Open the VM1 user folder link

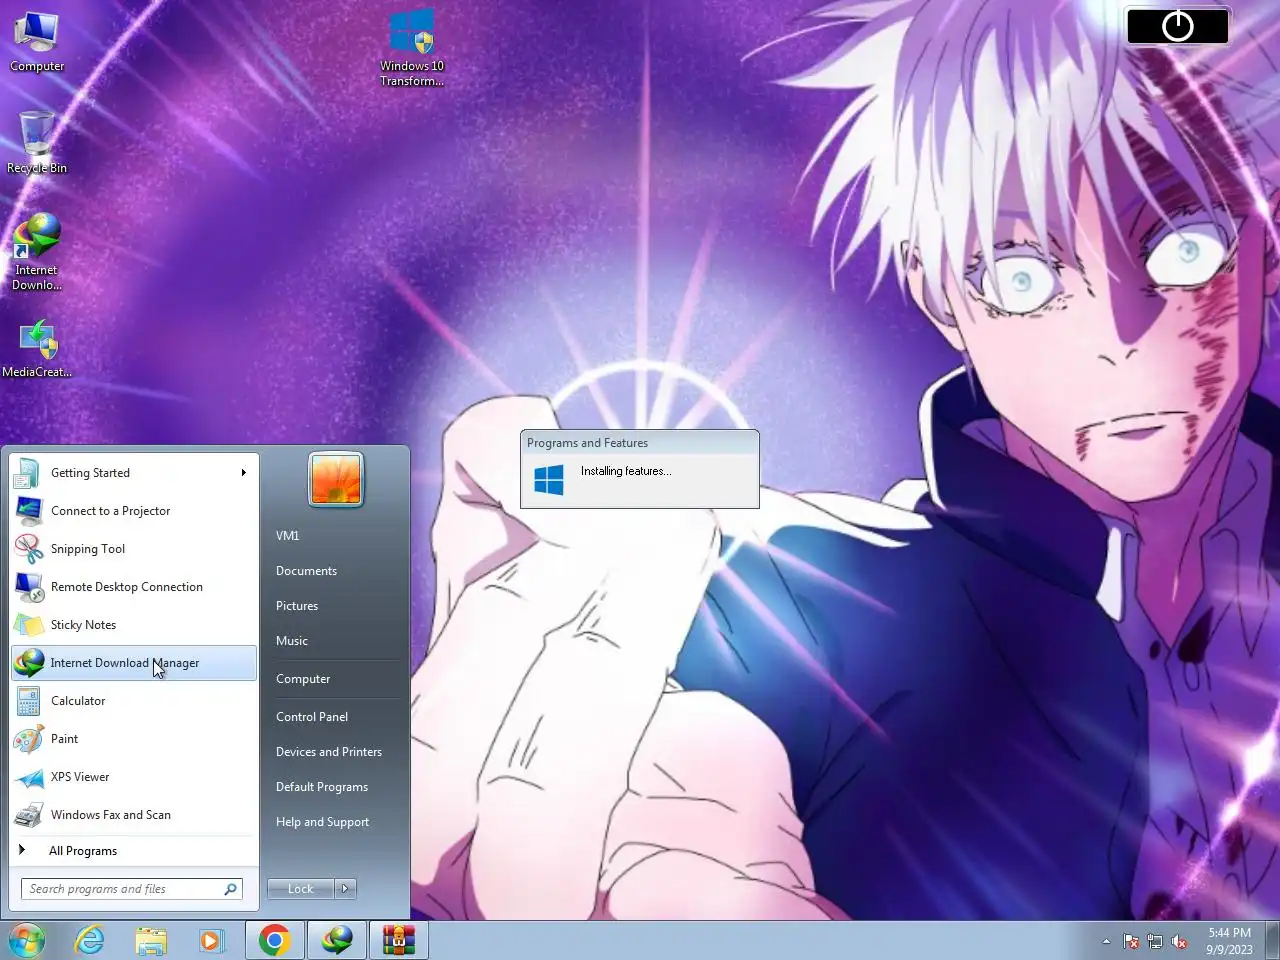pyautogui.click(x=335, y=536)
